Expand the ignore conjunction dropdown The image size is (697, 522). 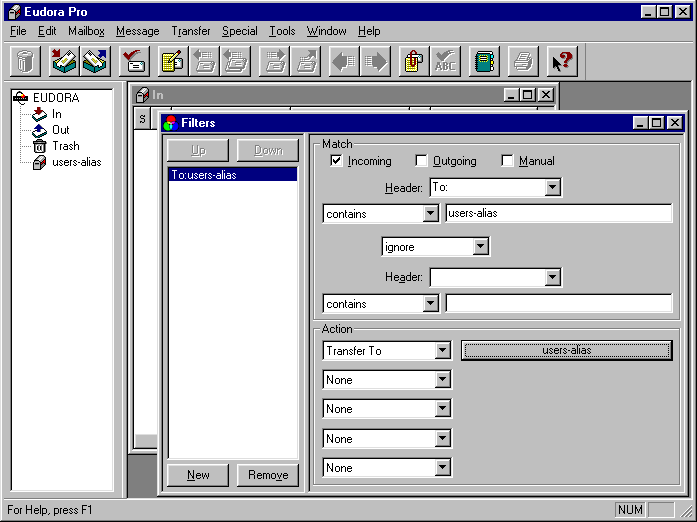pyautogui.click(x=480, y=246)
